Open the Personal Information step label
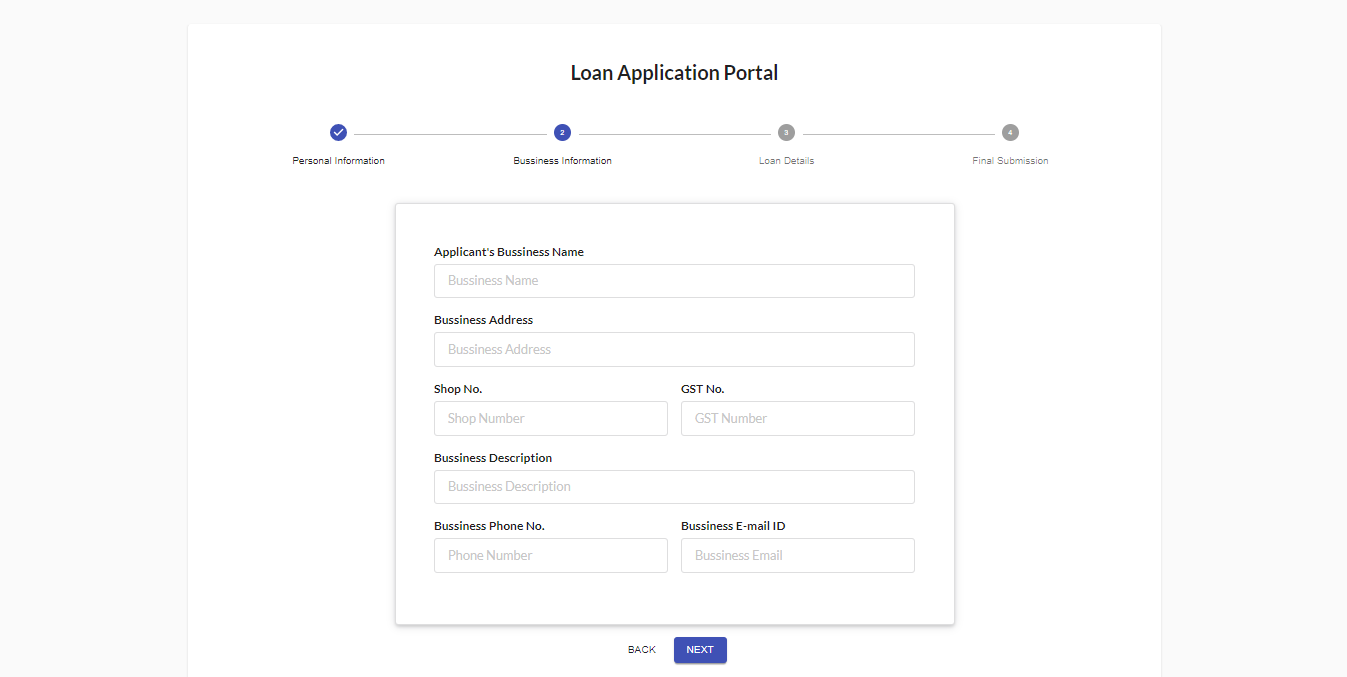The image size is (1347, 677). (338, 161)
